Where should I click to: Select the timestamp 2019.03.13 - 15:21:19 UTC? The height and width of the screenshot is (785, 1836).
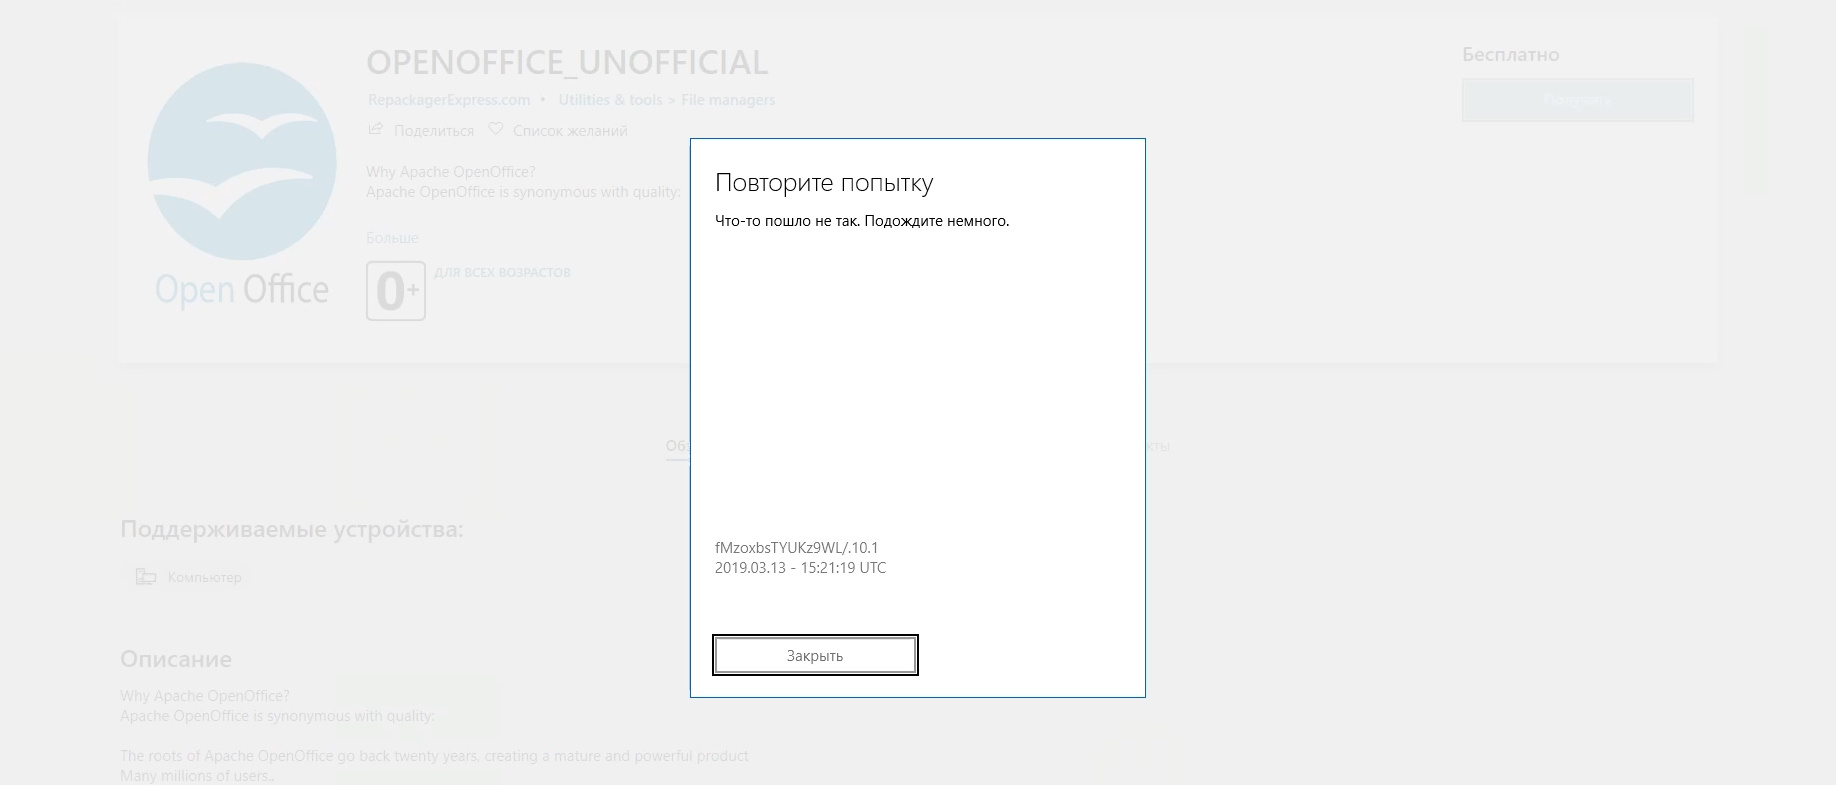(800, 568)
